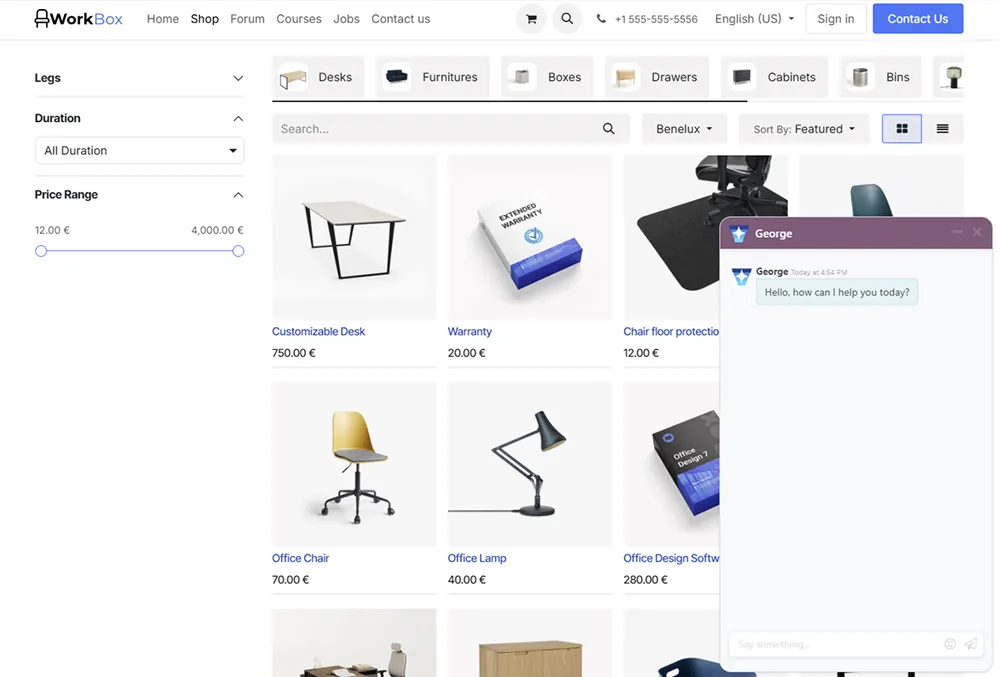
Task: Open the Sort By Featured dropdown
Action: pyautogui.click(x=804, y=129)
